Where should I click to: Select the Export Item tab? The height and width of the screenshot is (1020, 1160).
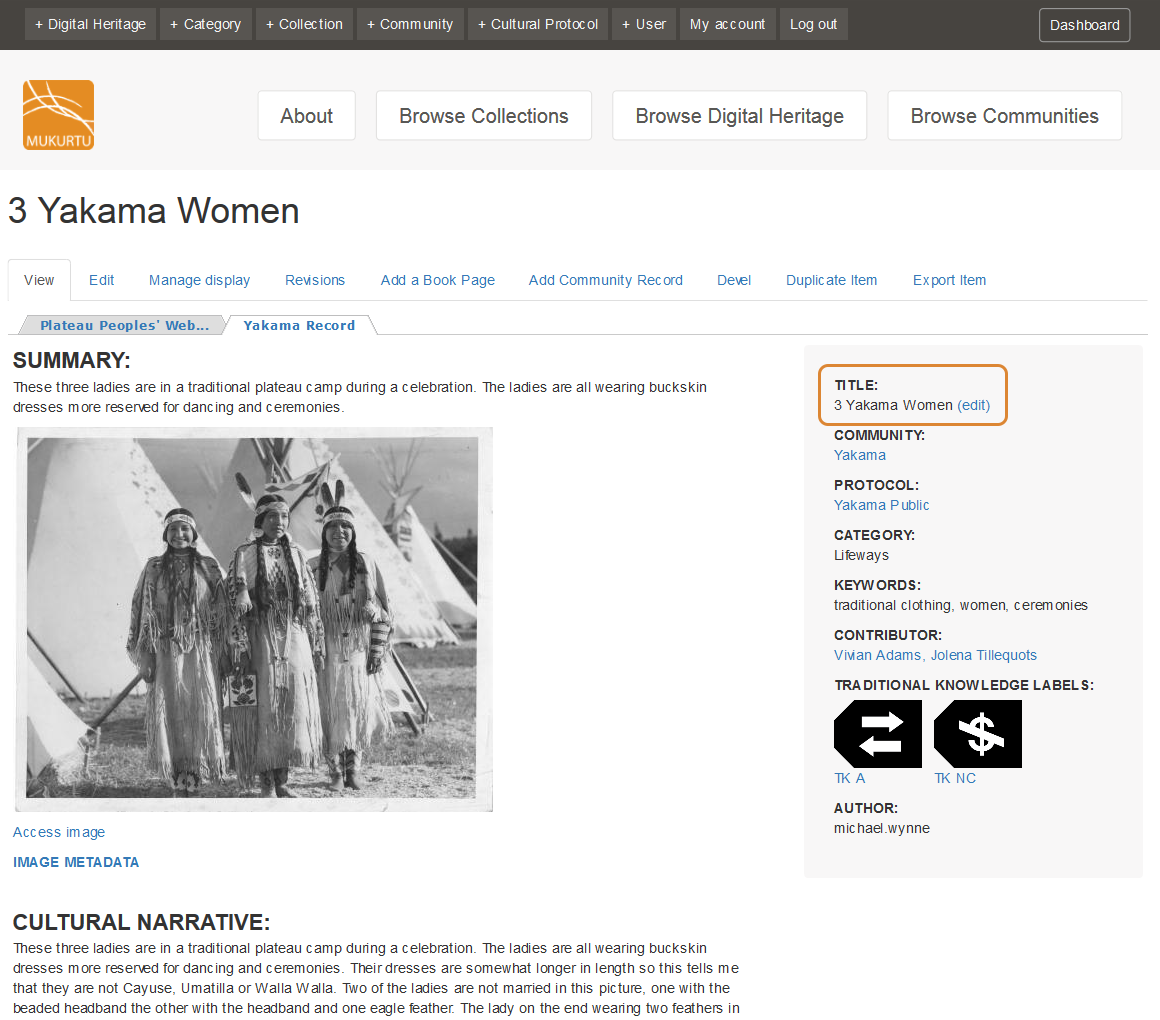[949, 280]
